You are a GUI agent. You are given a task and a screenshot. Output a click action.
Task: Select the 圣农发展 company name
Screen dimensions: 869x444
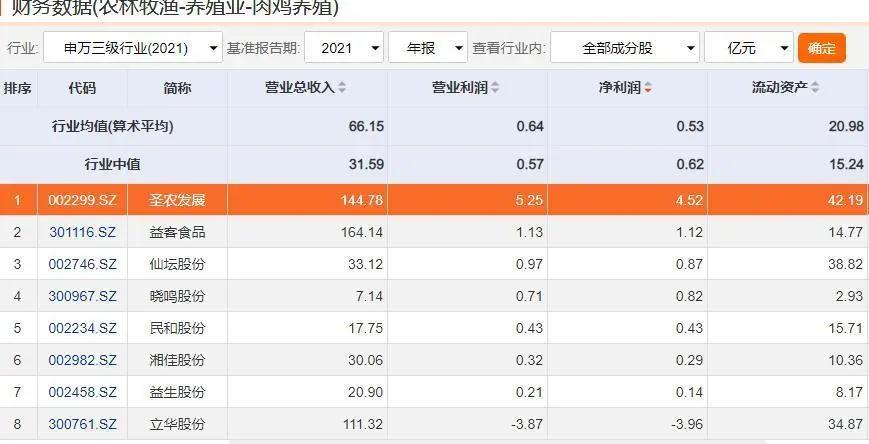pyautogui.click(x=177, y=200)
